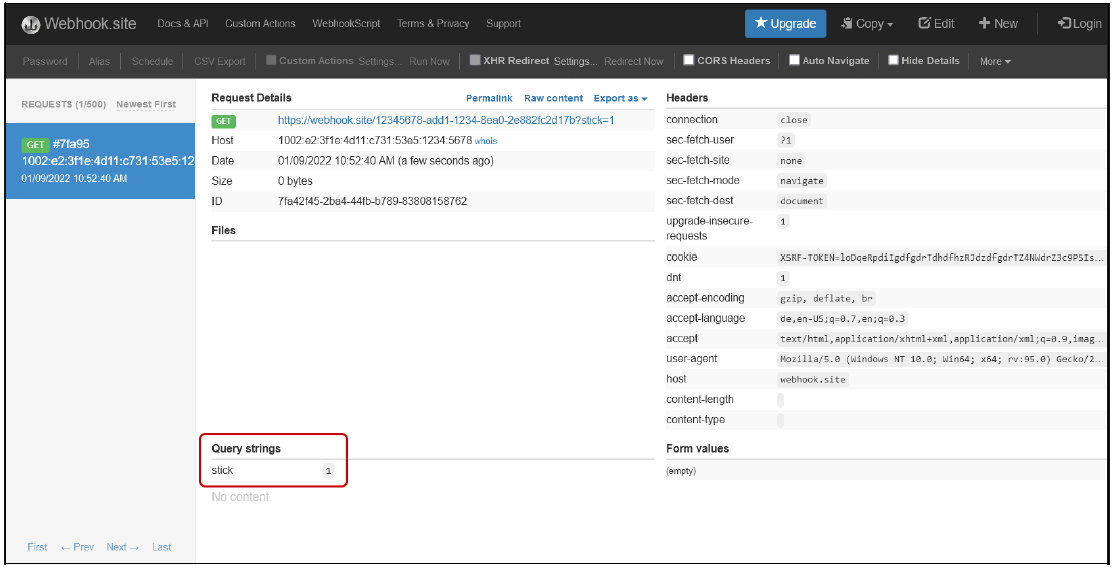Click the accept text/html header value

click(x=941, y=339)
